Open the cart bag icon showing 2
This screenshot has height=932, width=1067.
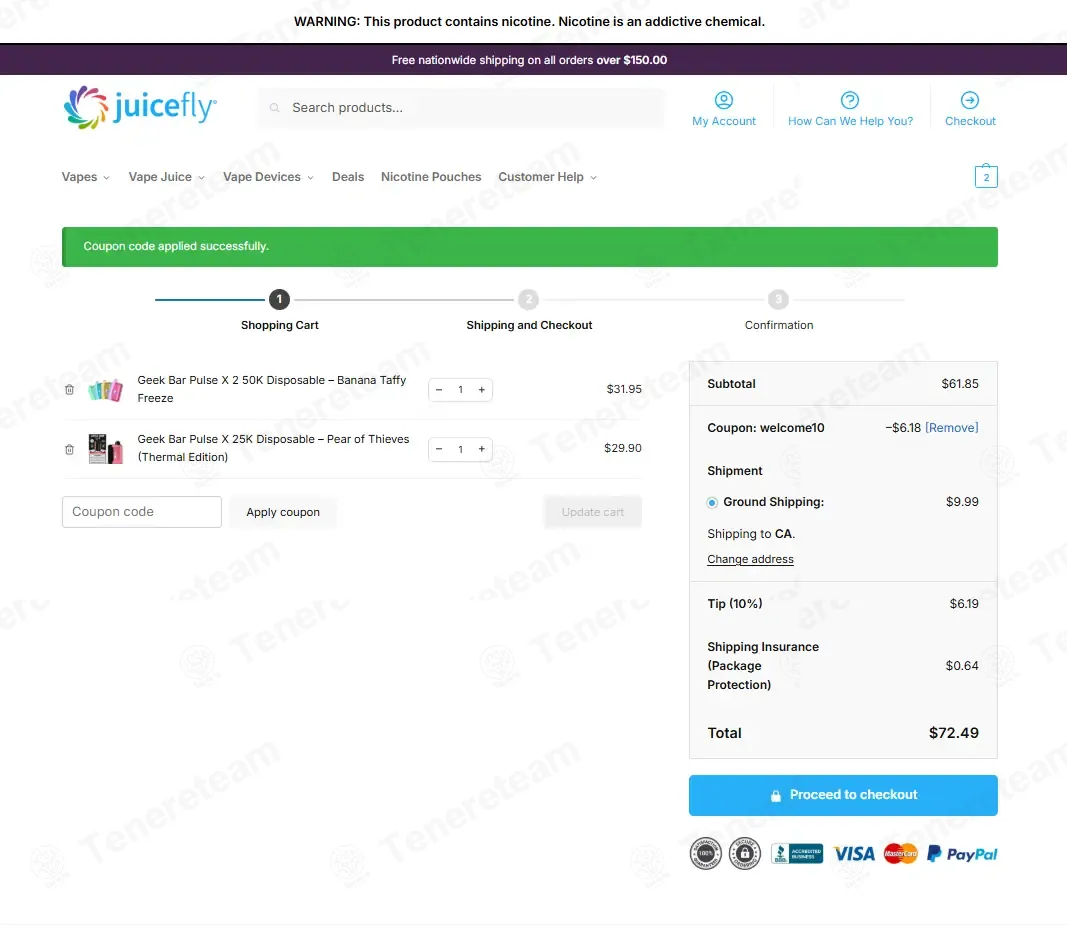(986, 176)
